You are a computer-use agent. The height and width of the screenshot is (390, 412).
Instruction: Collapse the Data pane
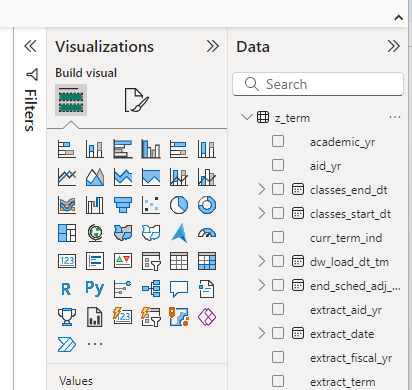tap(394, 46)
